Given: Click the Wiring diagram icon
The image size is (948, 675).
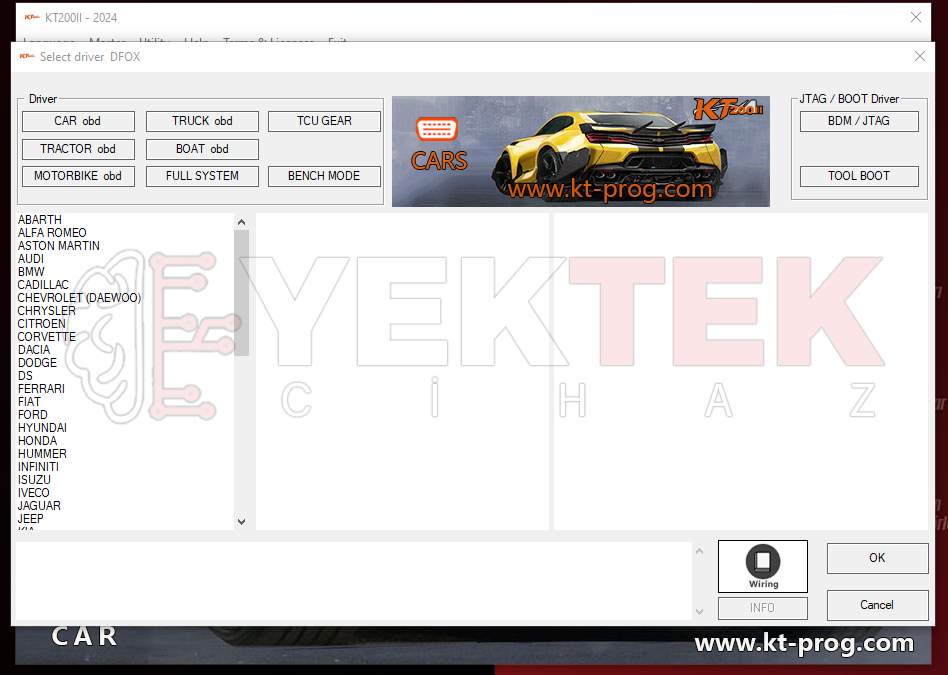Looking at the screenshot, I should coord(762,566).
